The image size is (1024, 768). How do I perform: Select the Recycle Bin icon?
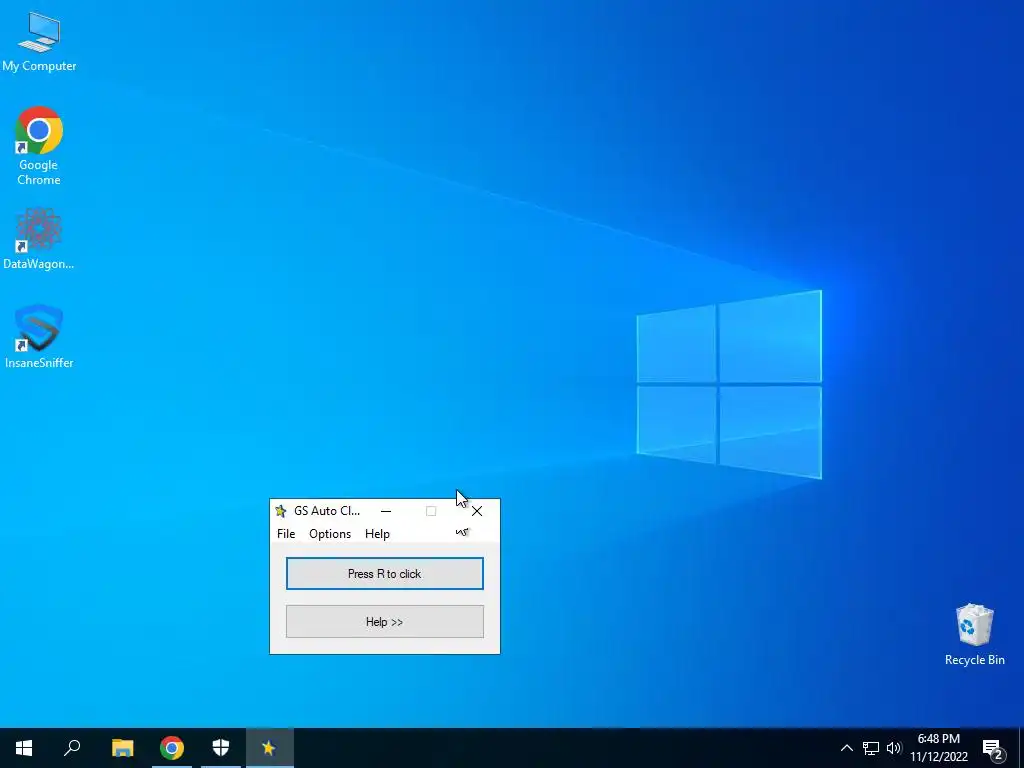974,635
